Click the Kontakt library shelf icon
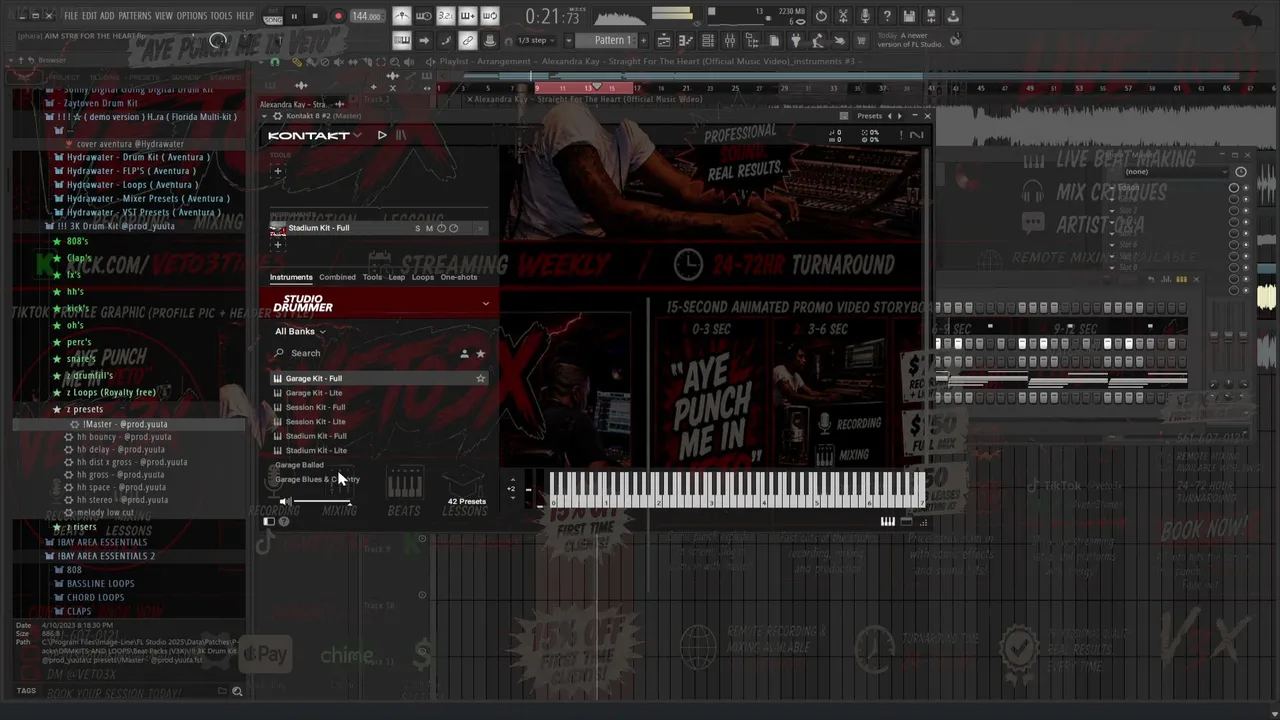This screenshot has height=720, width=1280. tap(400, 135)
